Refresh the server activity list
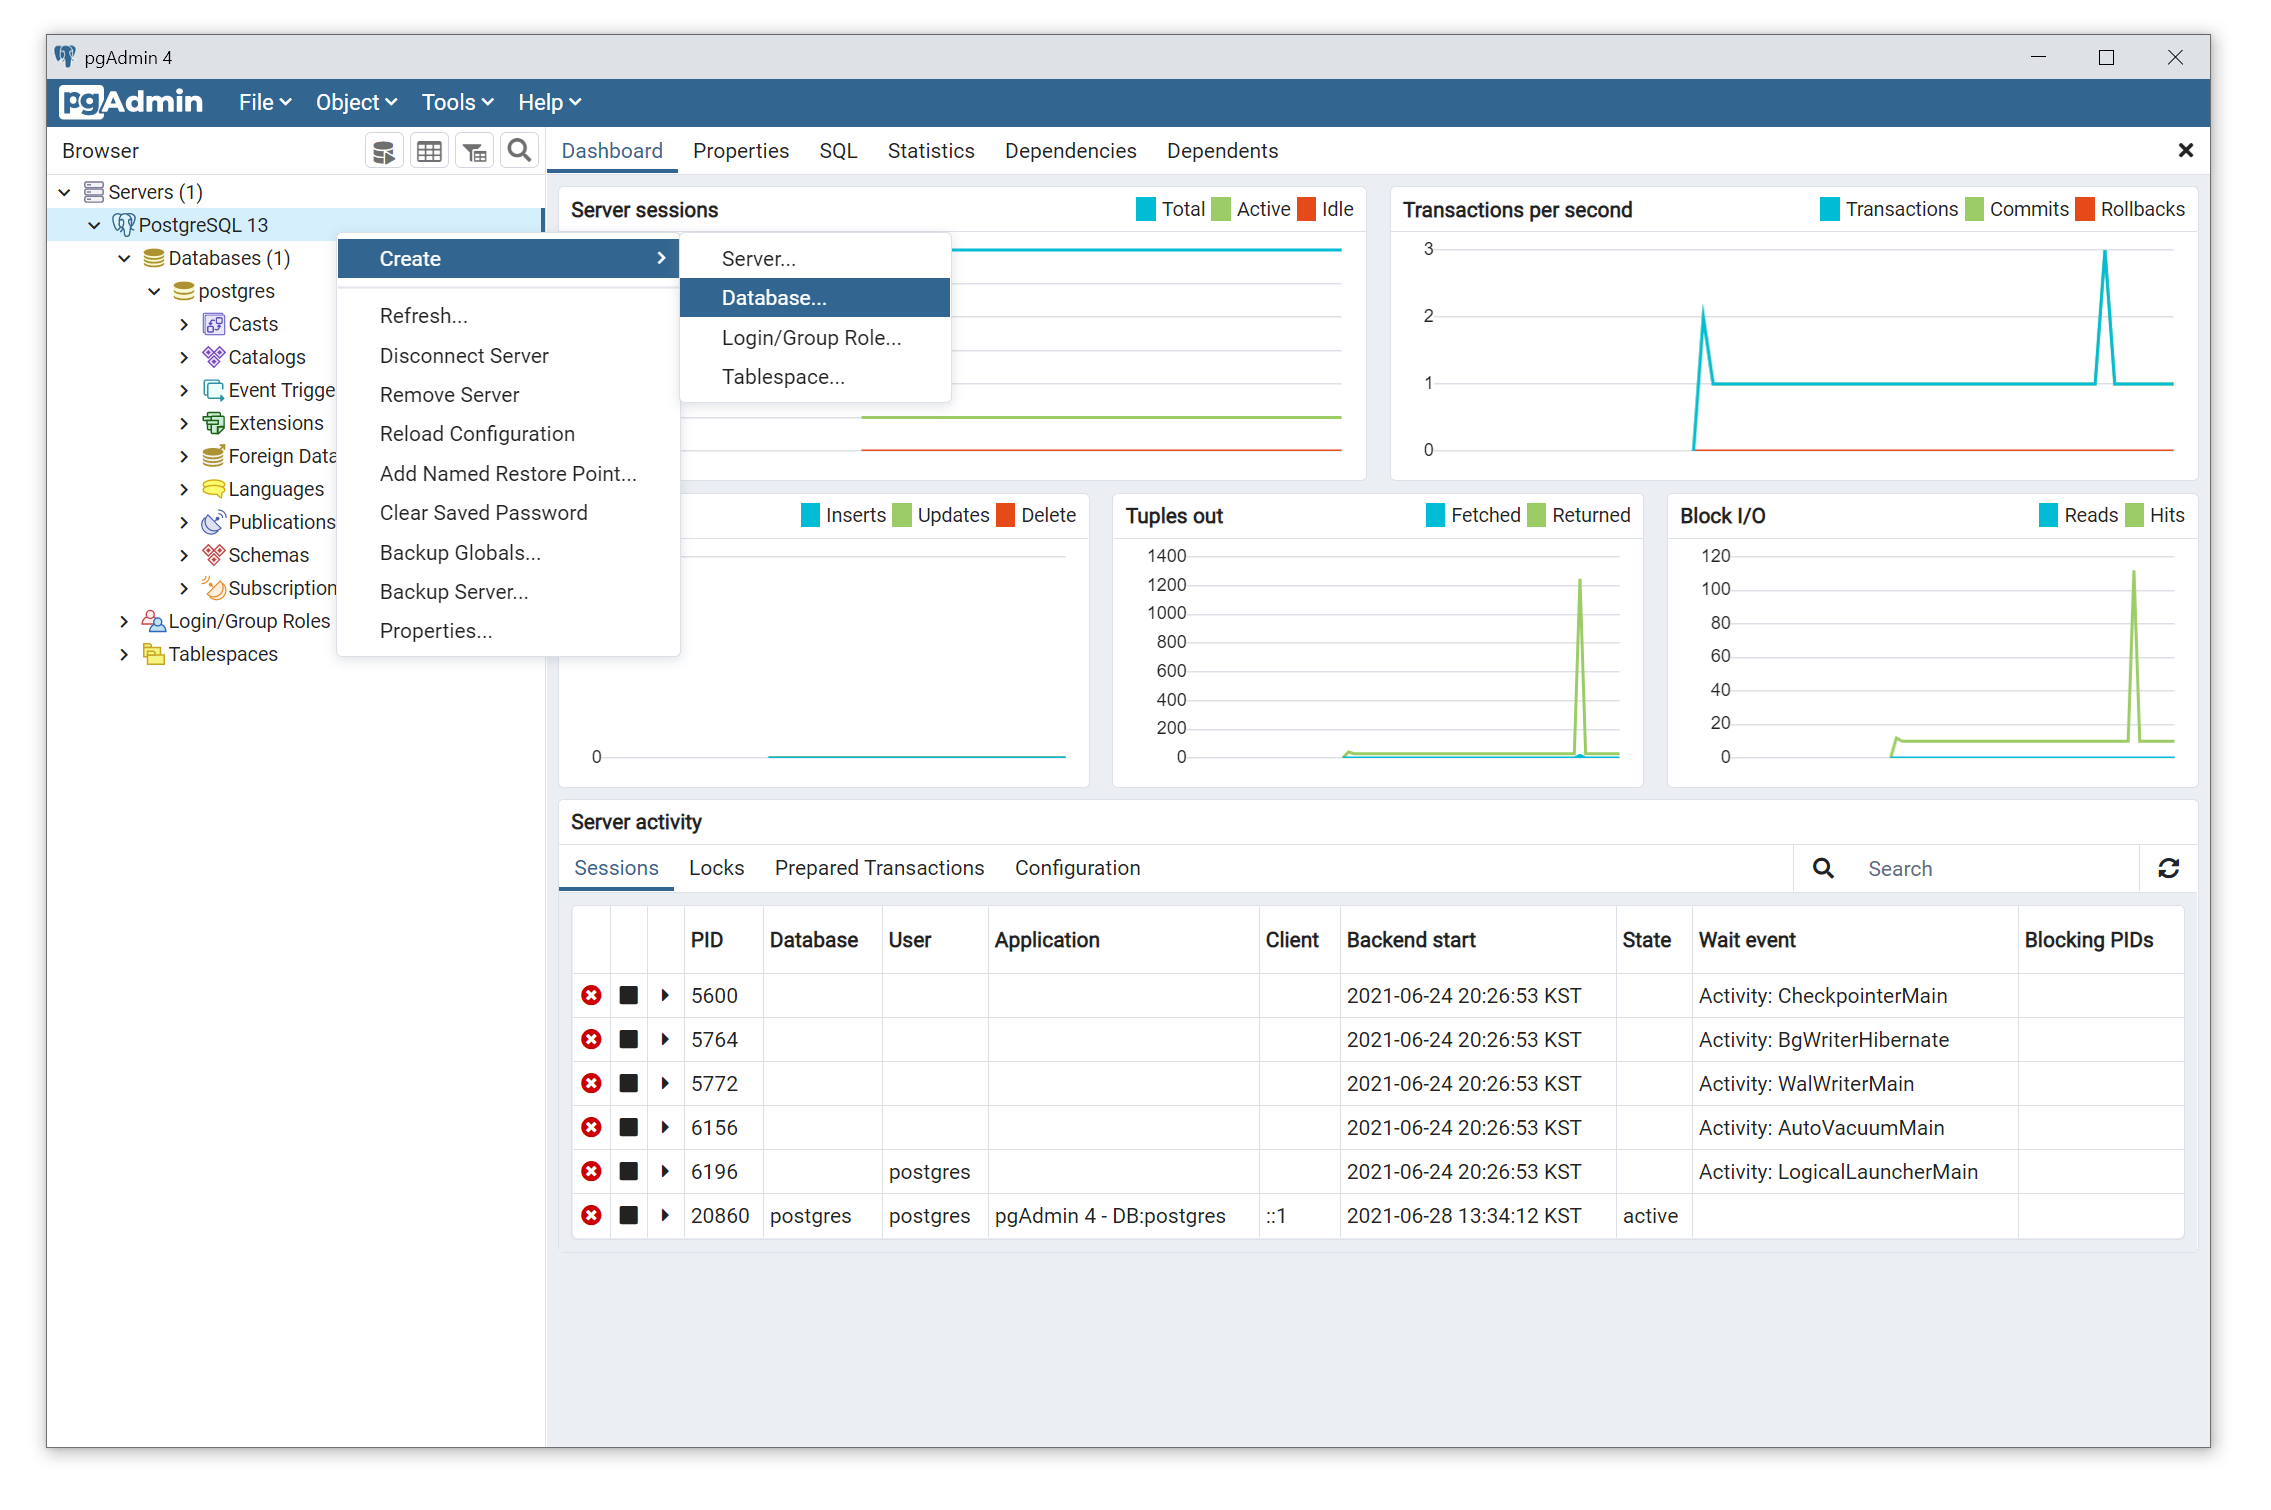This screenshot has height=1510, width=2271. [x=2167, y=868]
